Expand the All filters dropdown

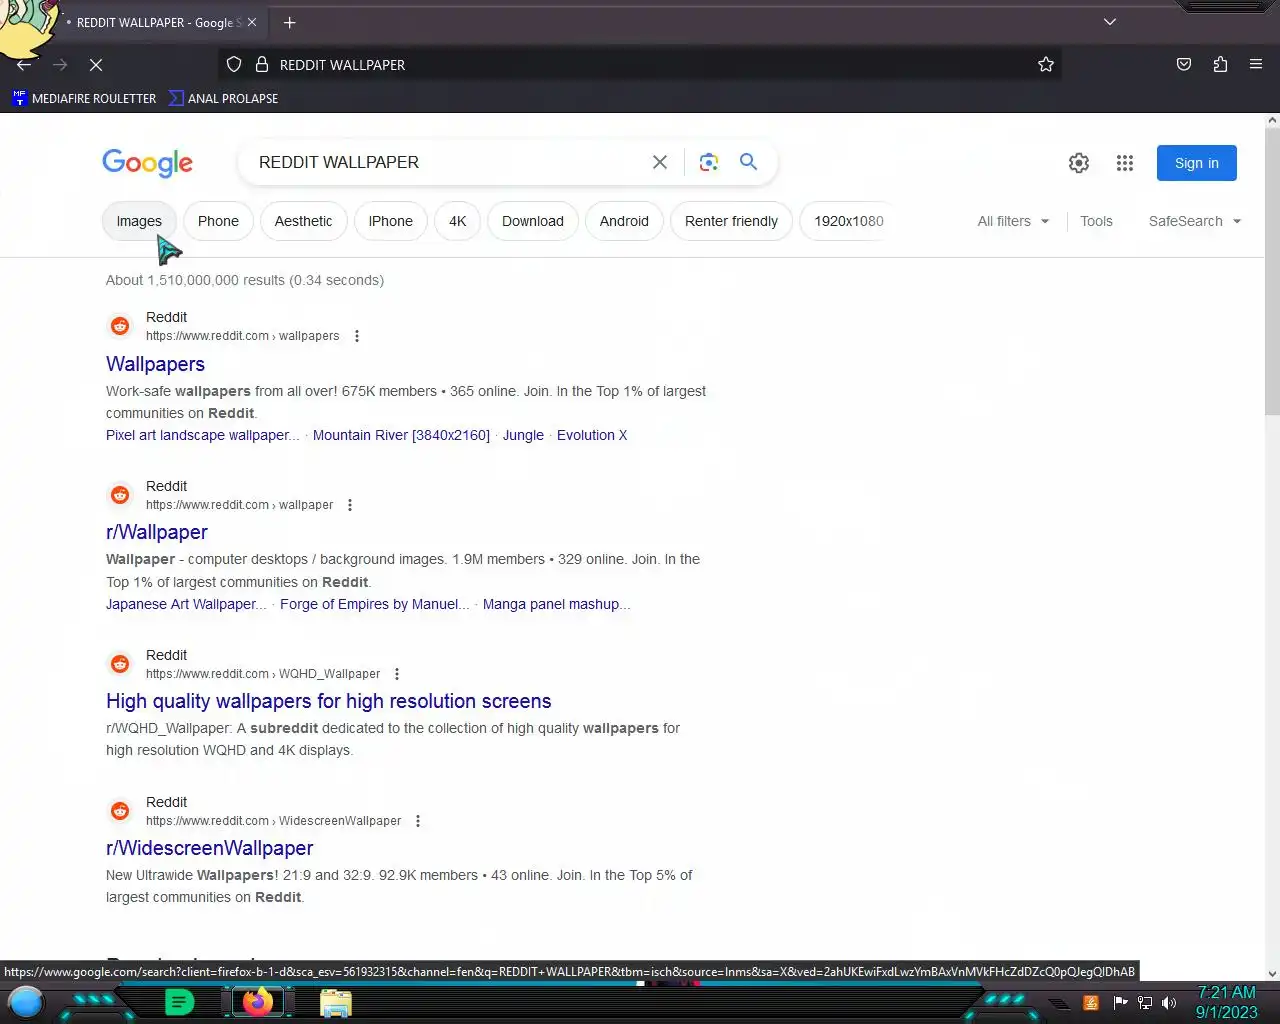coord(1013,221)
